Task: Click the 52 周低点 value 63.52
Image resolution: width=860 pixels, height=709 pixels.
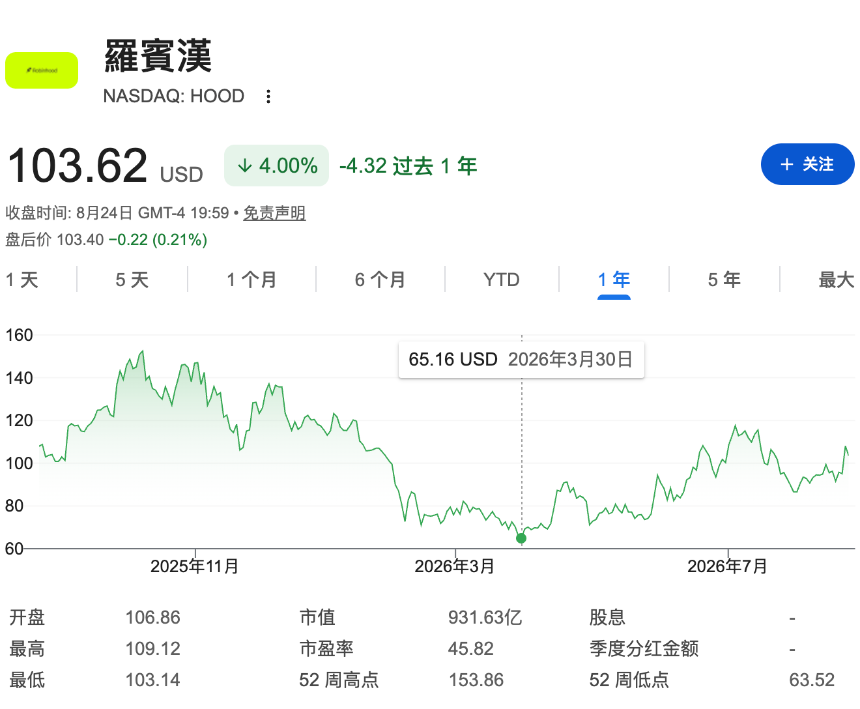Action: [x=812, y=680]
